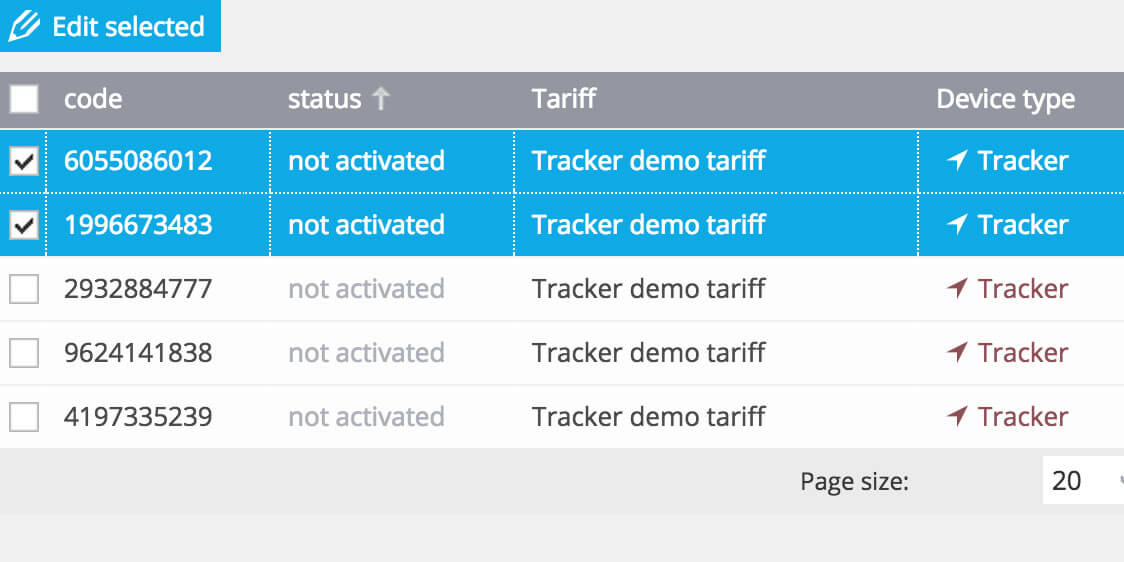This screenshot has width=1124, height=562.
Task: Click the tracker arrow icon for 1996673483
Action: click(x=957, y=225)
